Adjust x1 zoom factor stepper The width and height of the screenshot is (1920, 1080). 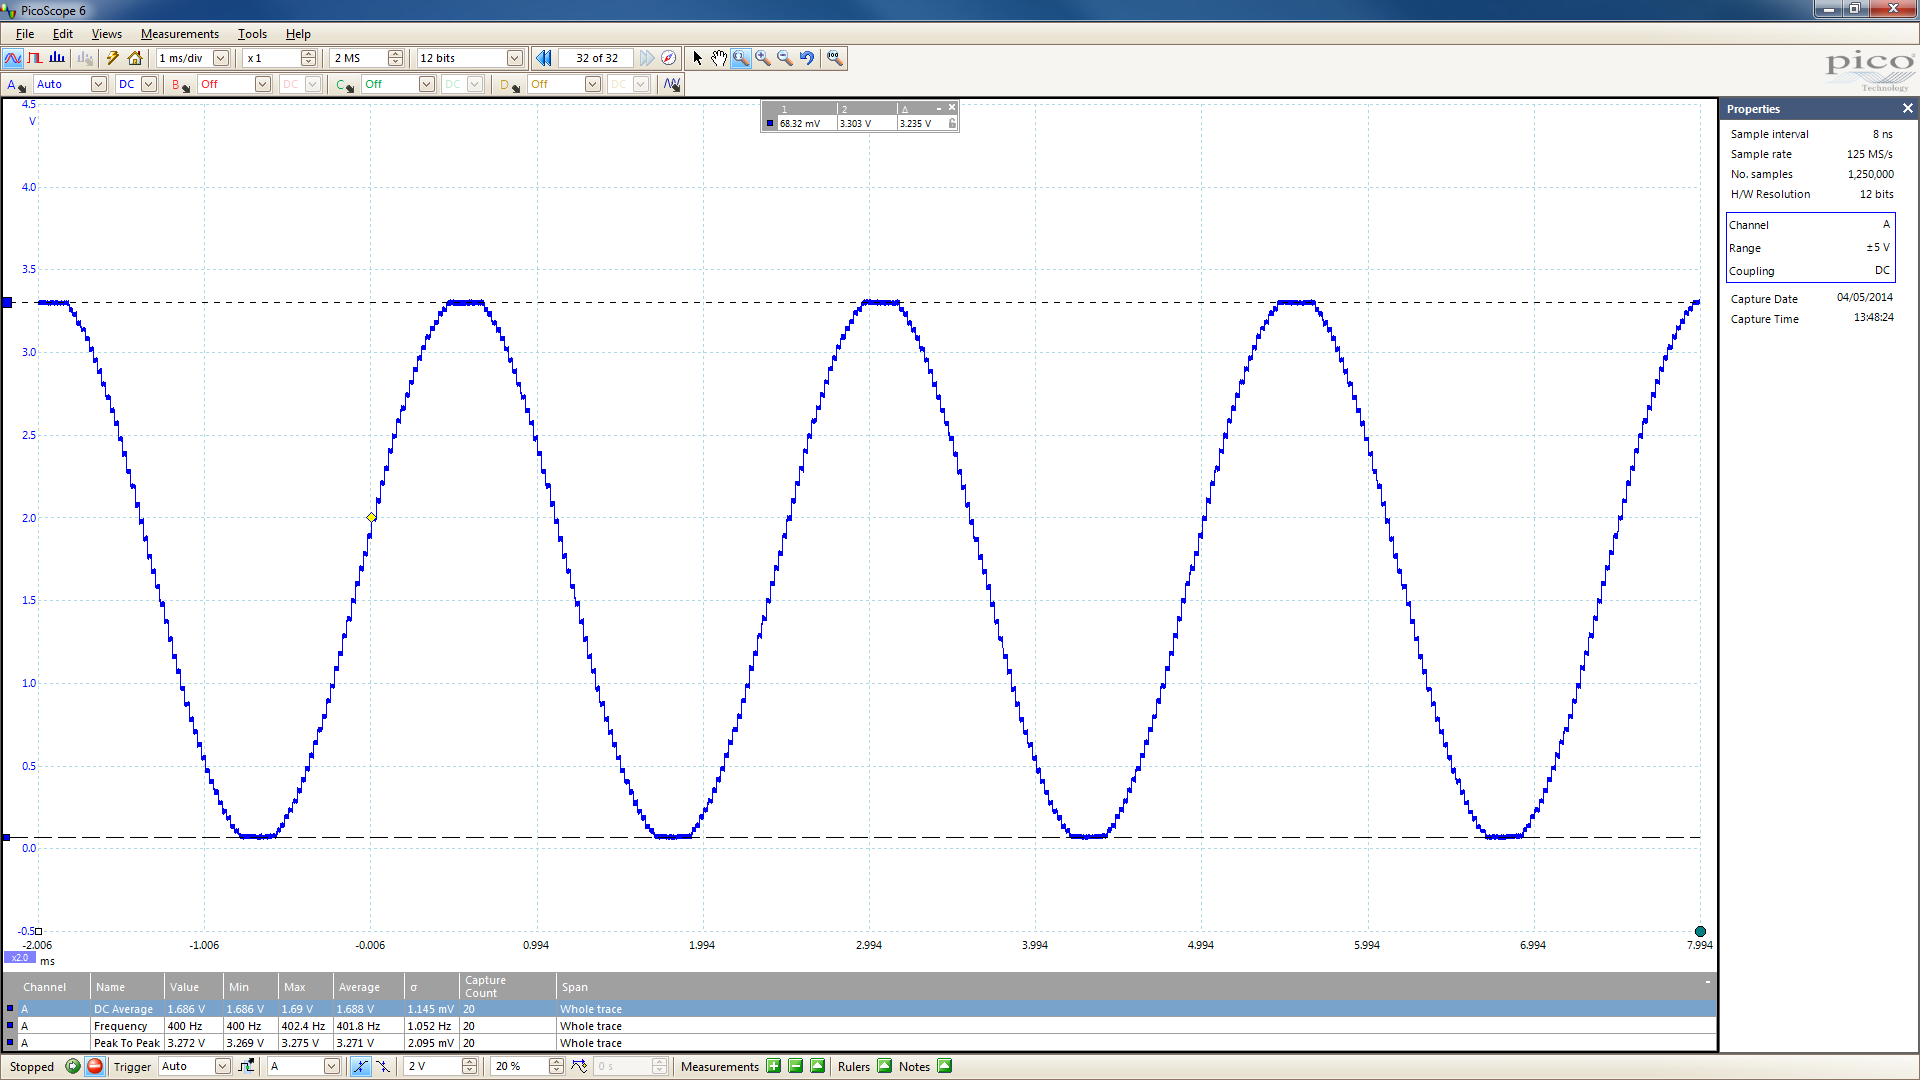tap(308, 58)
